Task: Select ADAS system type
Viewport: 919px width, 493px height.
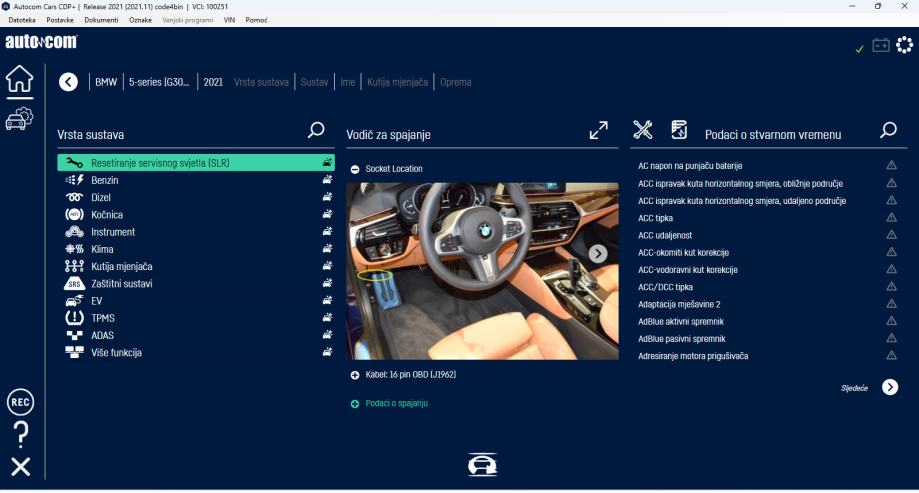Action: 196,335
